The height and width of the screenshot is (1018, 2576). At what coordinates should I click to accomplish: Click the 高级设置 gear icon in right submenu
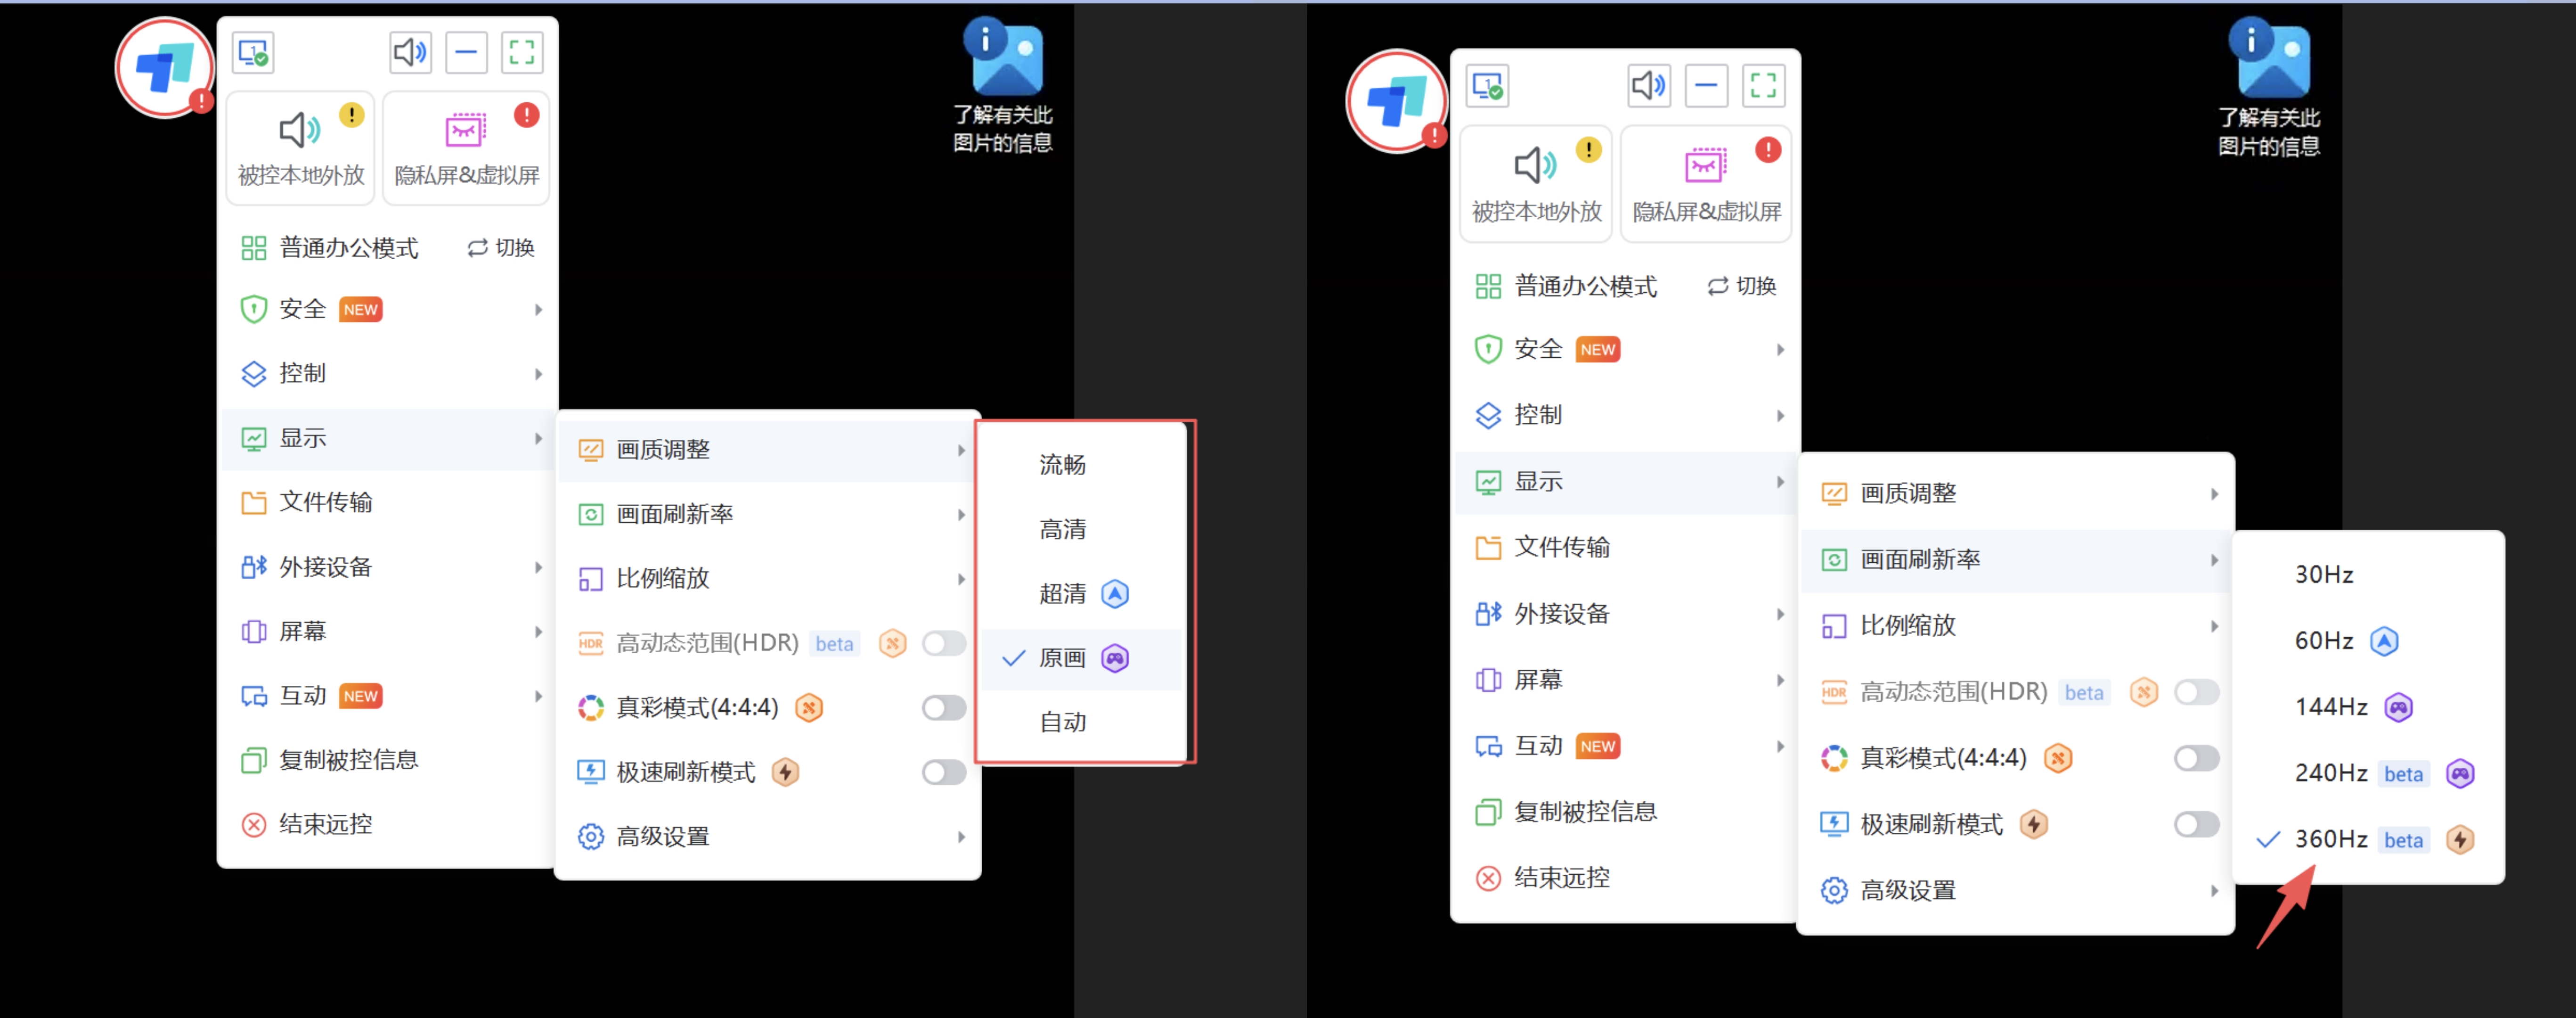[1834, 890]
